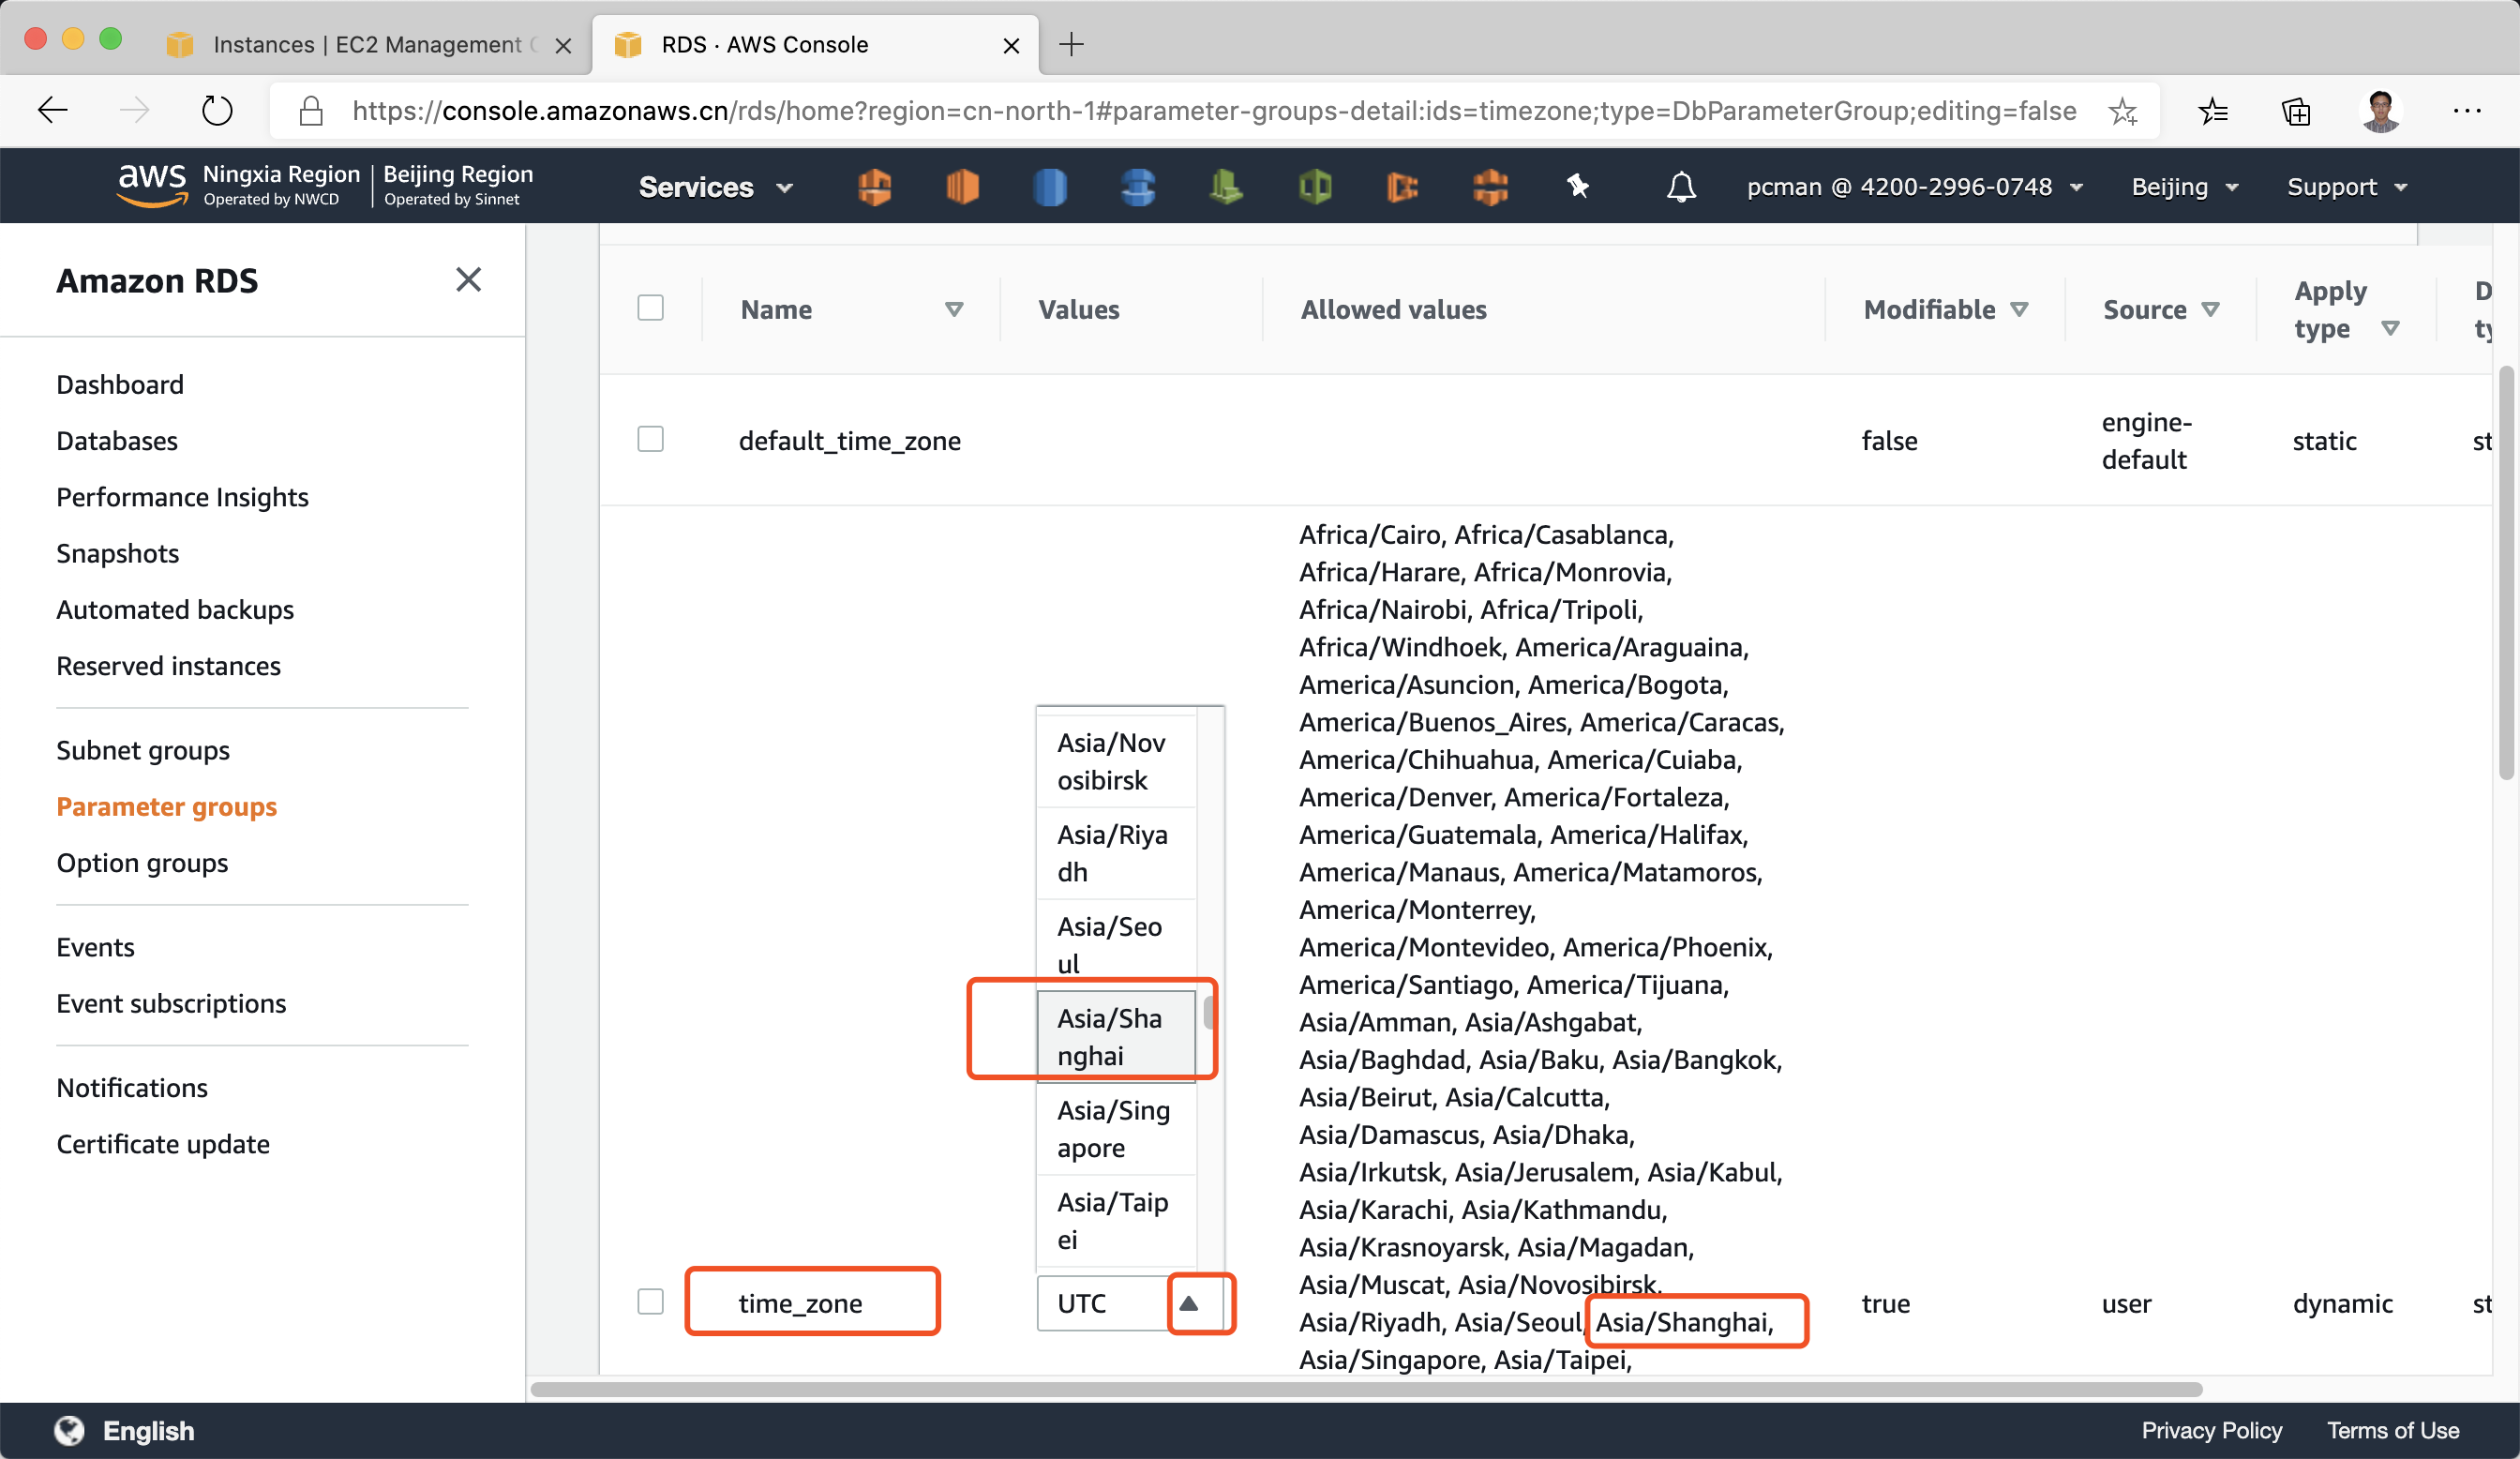The image size is (2520, 1459).
Task: Toggle the select-all header checkbox
Action: 650,308
